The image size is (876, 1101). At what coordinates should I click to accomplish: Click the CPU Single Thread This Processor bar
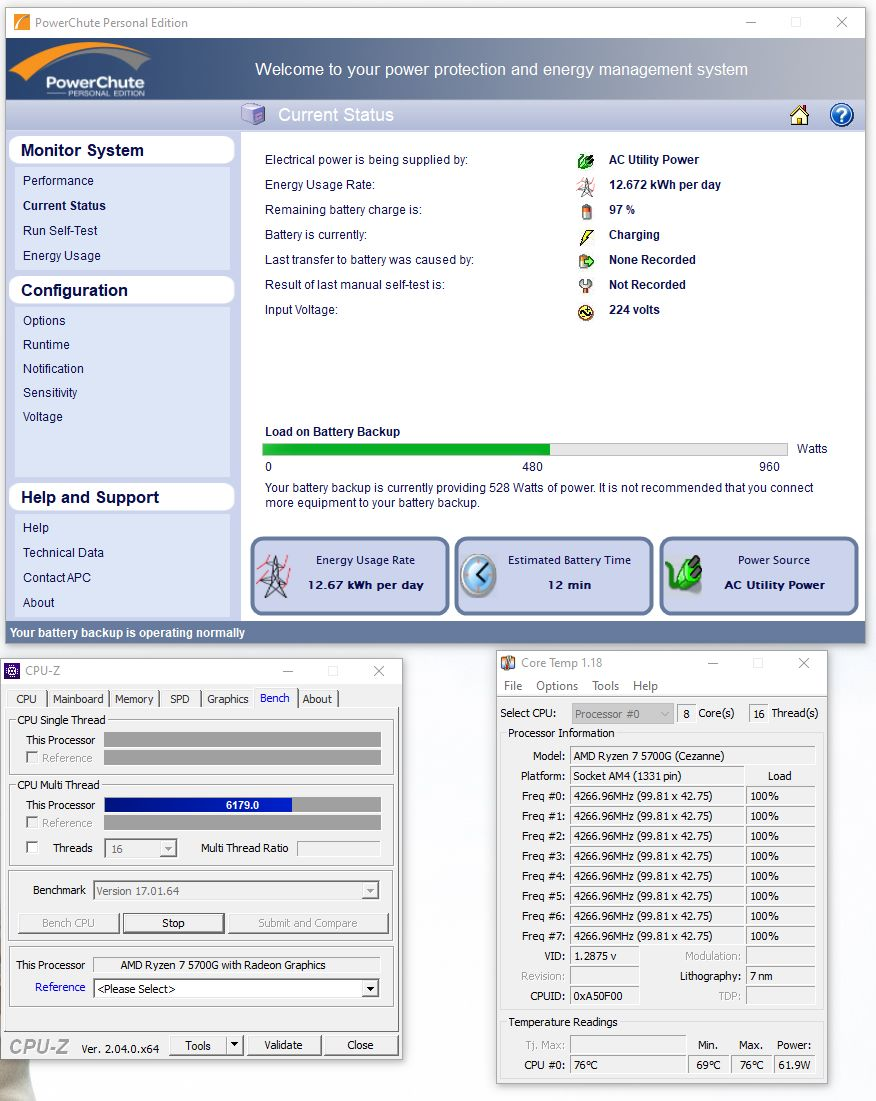(x=242, y=739)
